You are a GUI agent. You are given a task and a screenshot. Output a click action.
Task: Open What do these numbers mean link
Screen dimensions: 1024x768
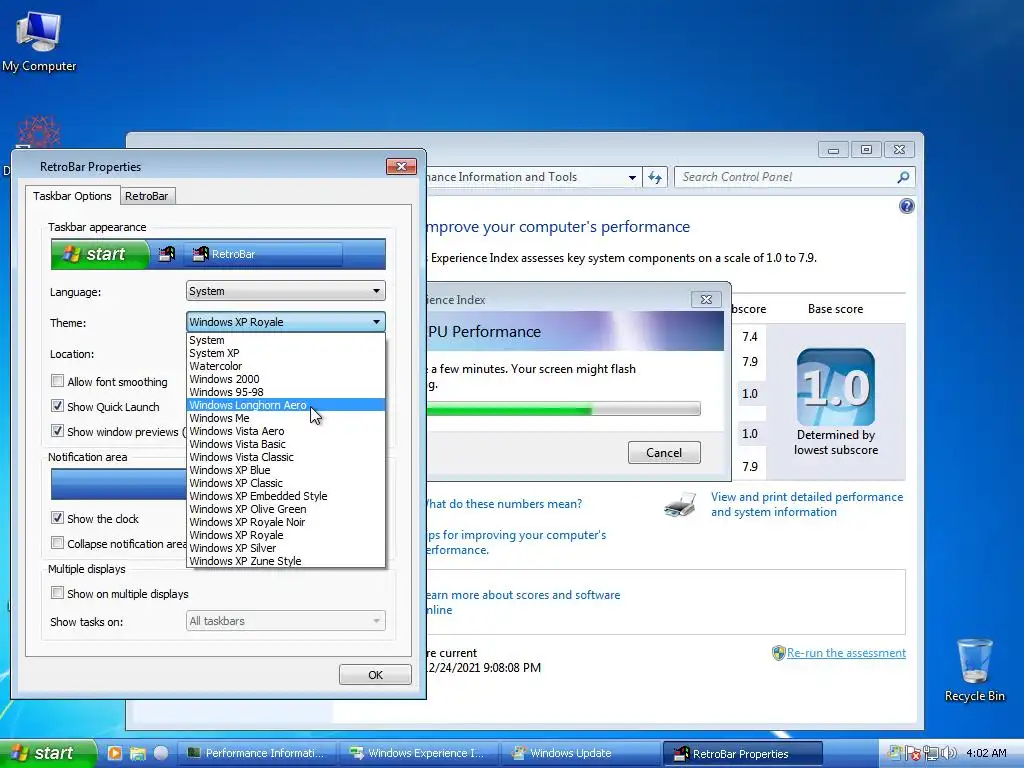pos(502,504)
